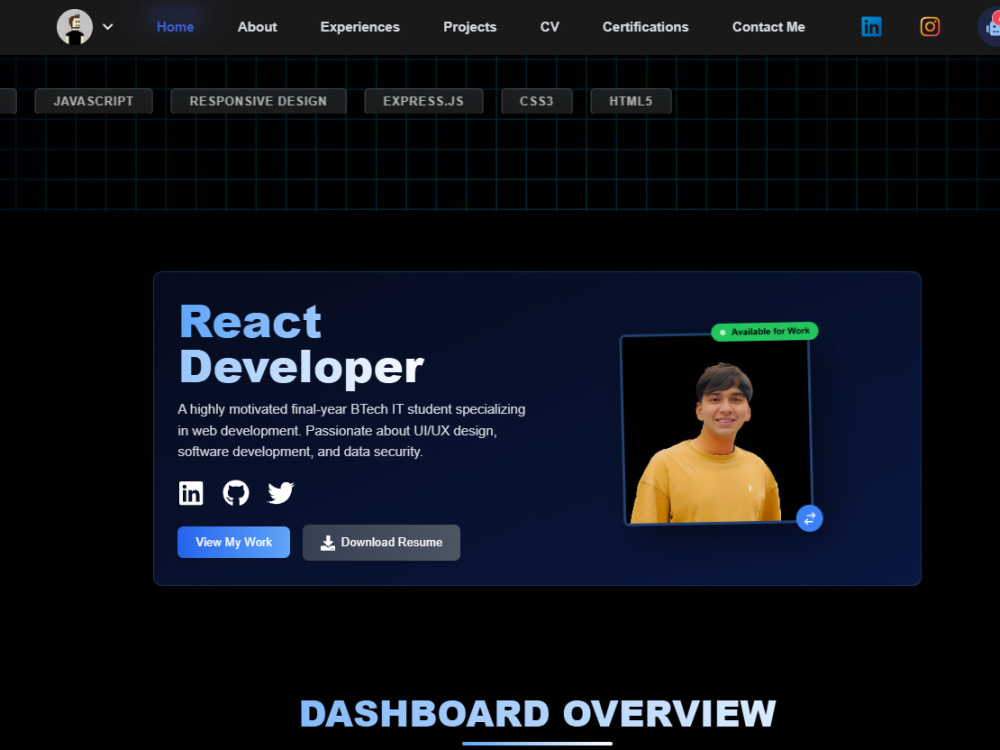The width and height of the screenshot is (1000, 750).
Task: Select the JAVASCRIPT skill tag
Action: 94,101
